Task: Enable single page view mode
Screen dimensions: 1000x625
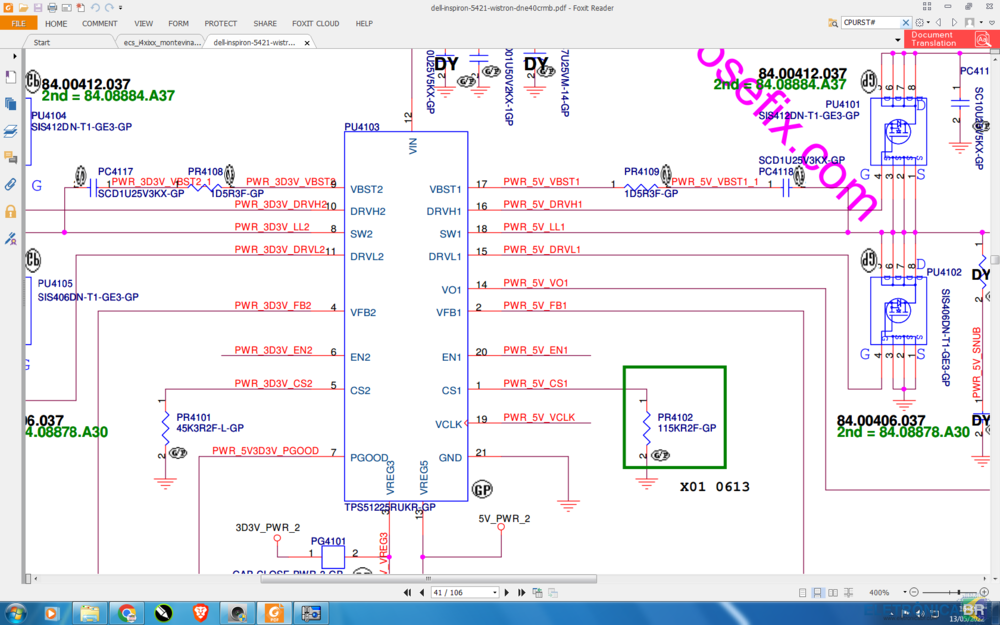Action: pyautogui.click(x=803, y=593)
